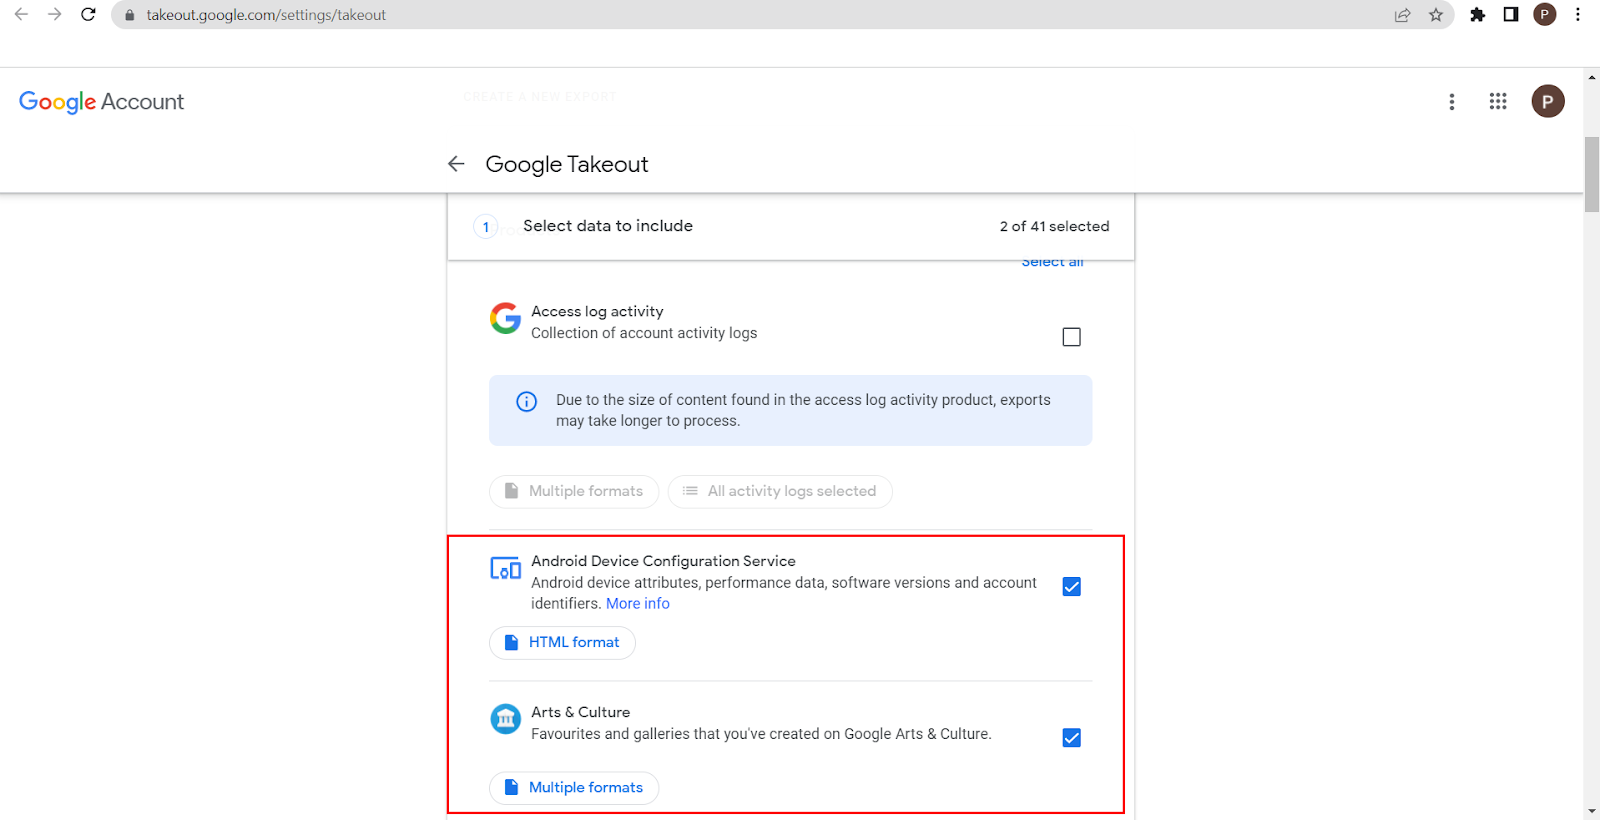Click the browser forward arrow
This screenshot has height=820, width=1600.
[x=55, y=15]
